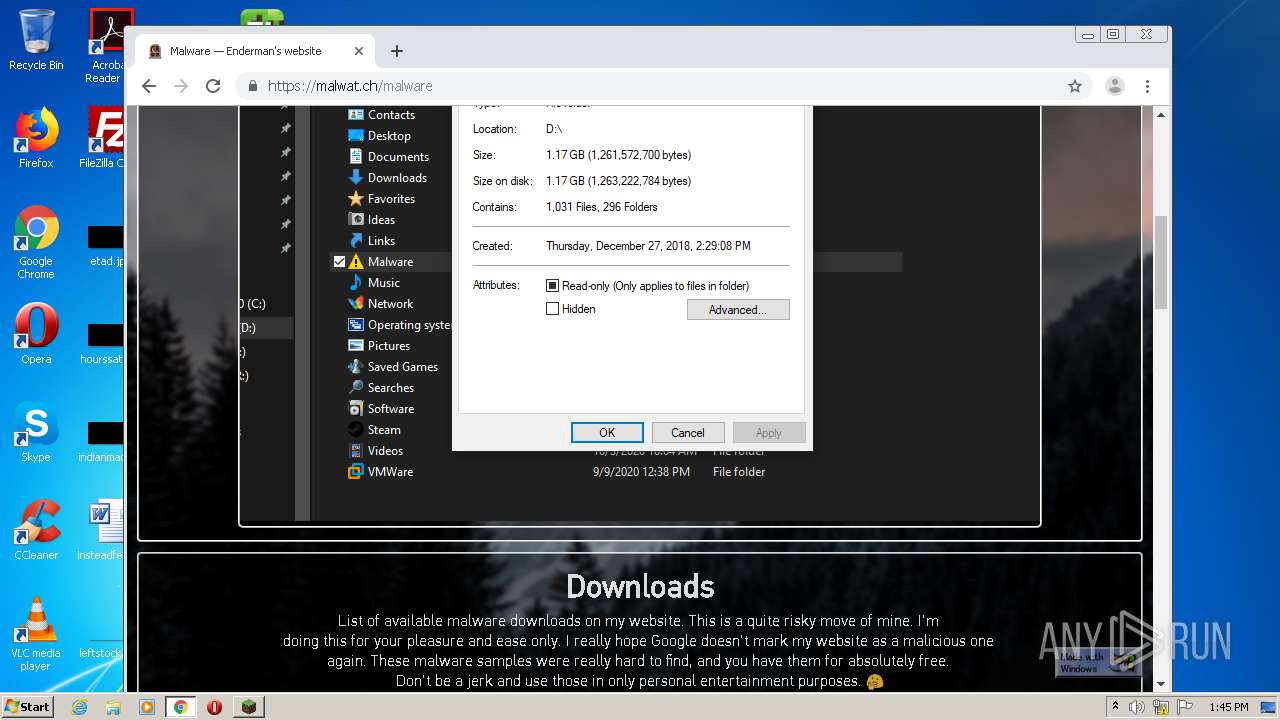Click the taskbar clock 1:45 PM
Viewport: 1280px width, 720px height.
click(x=1228, y=707)
